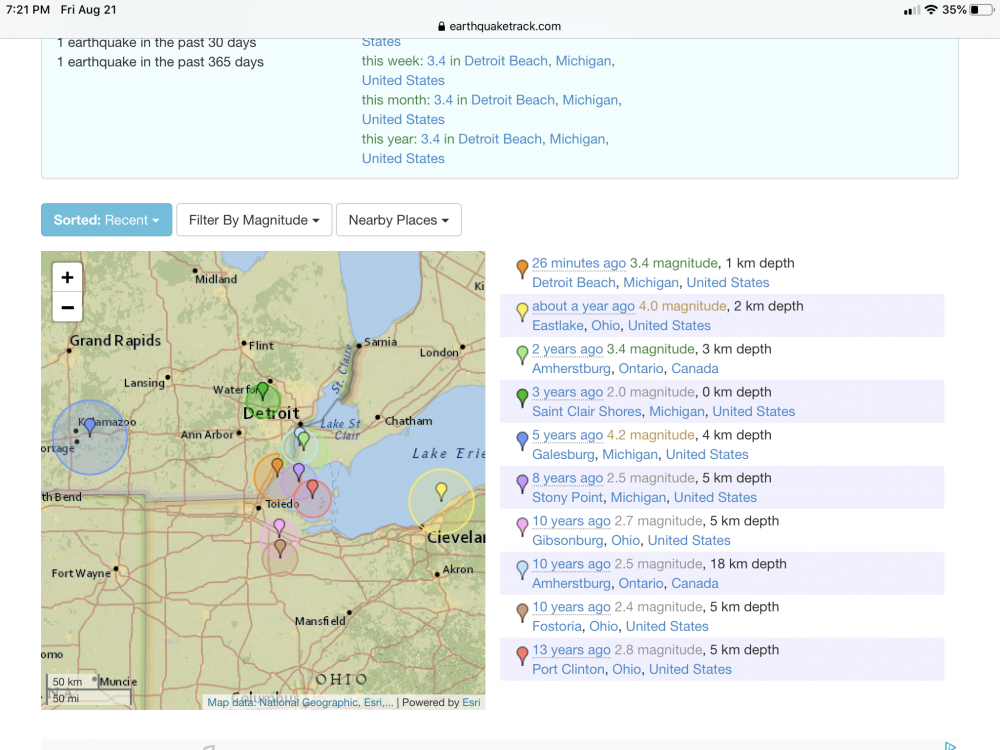Click the dark green map pin above Detroit
The height and width of the screenshot is (750, 1000).
click(x=262, y=391)
